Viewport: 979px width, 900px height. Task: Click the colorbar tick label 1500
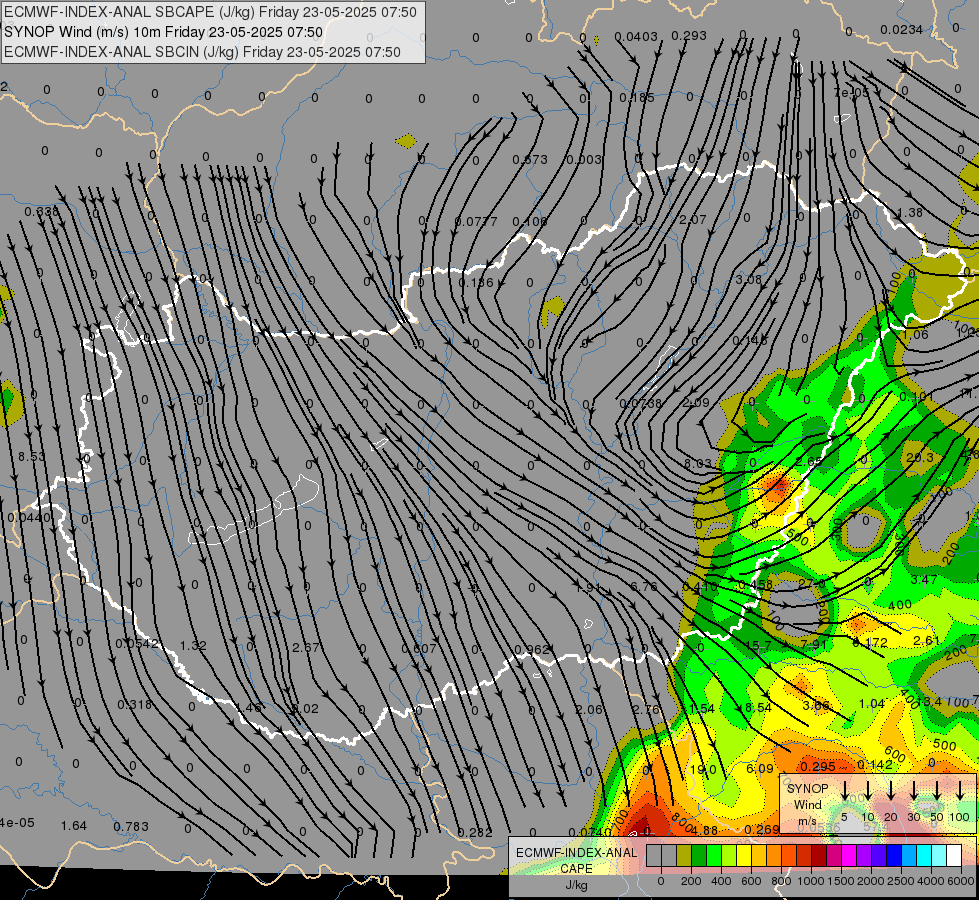click(841, 881)
